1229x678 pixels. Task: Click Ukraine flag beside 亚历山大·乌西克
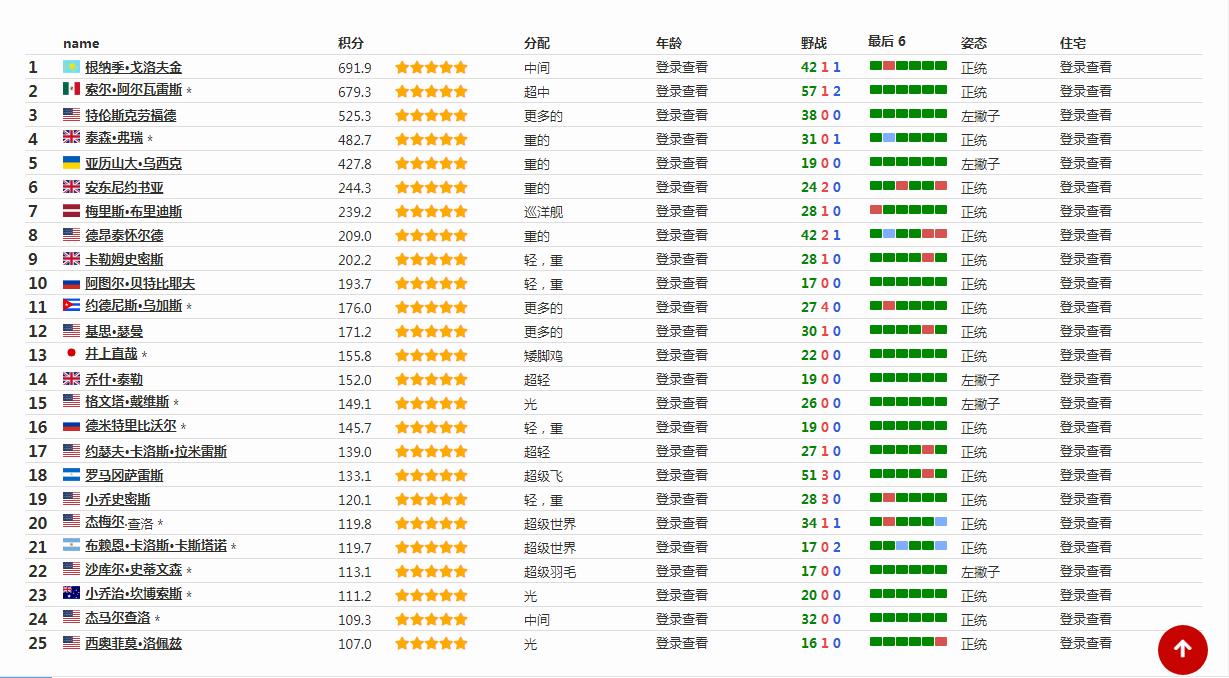(71, 162)
